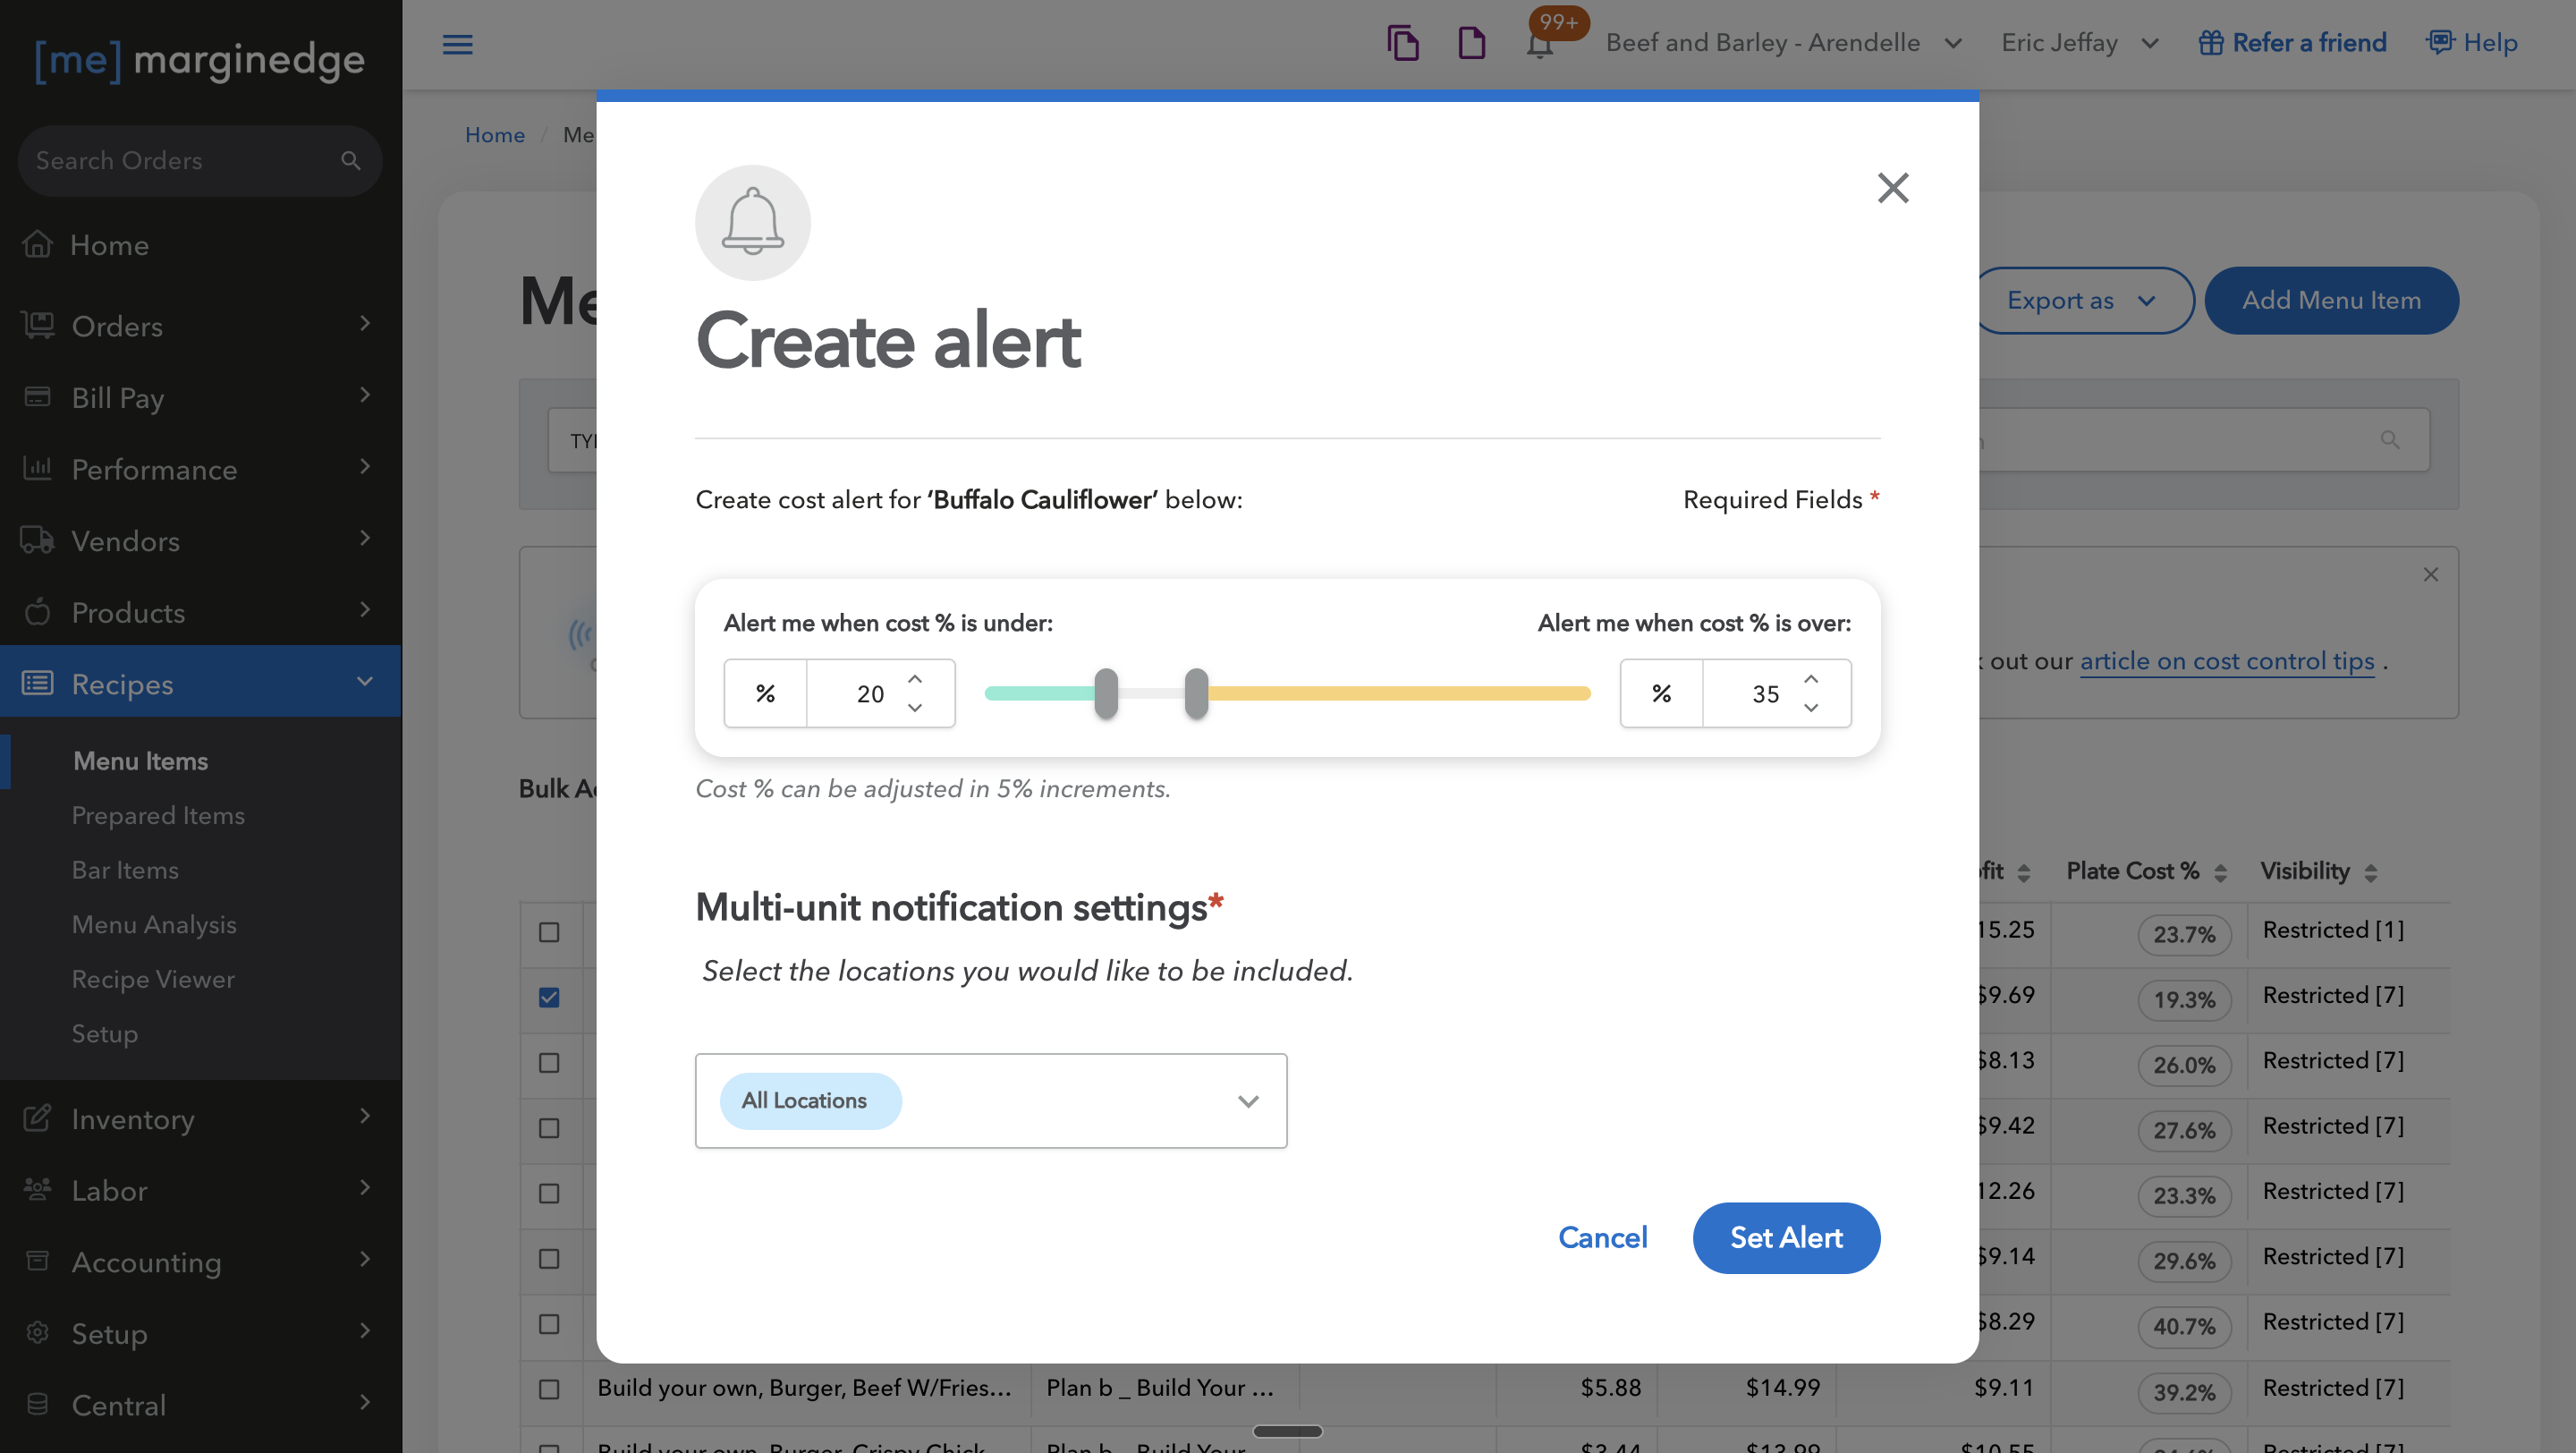
Task: Click the hamburger menu icon
Action: (457, 44)
